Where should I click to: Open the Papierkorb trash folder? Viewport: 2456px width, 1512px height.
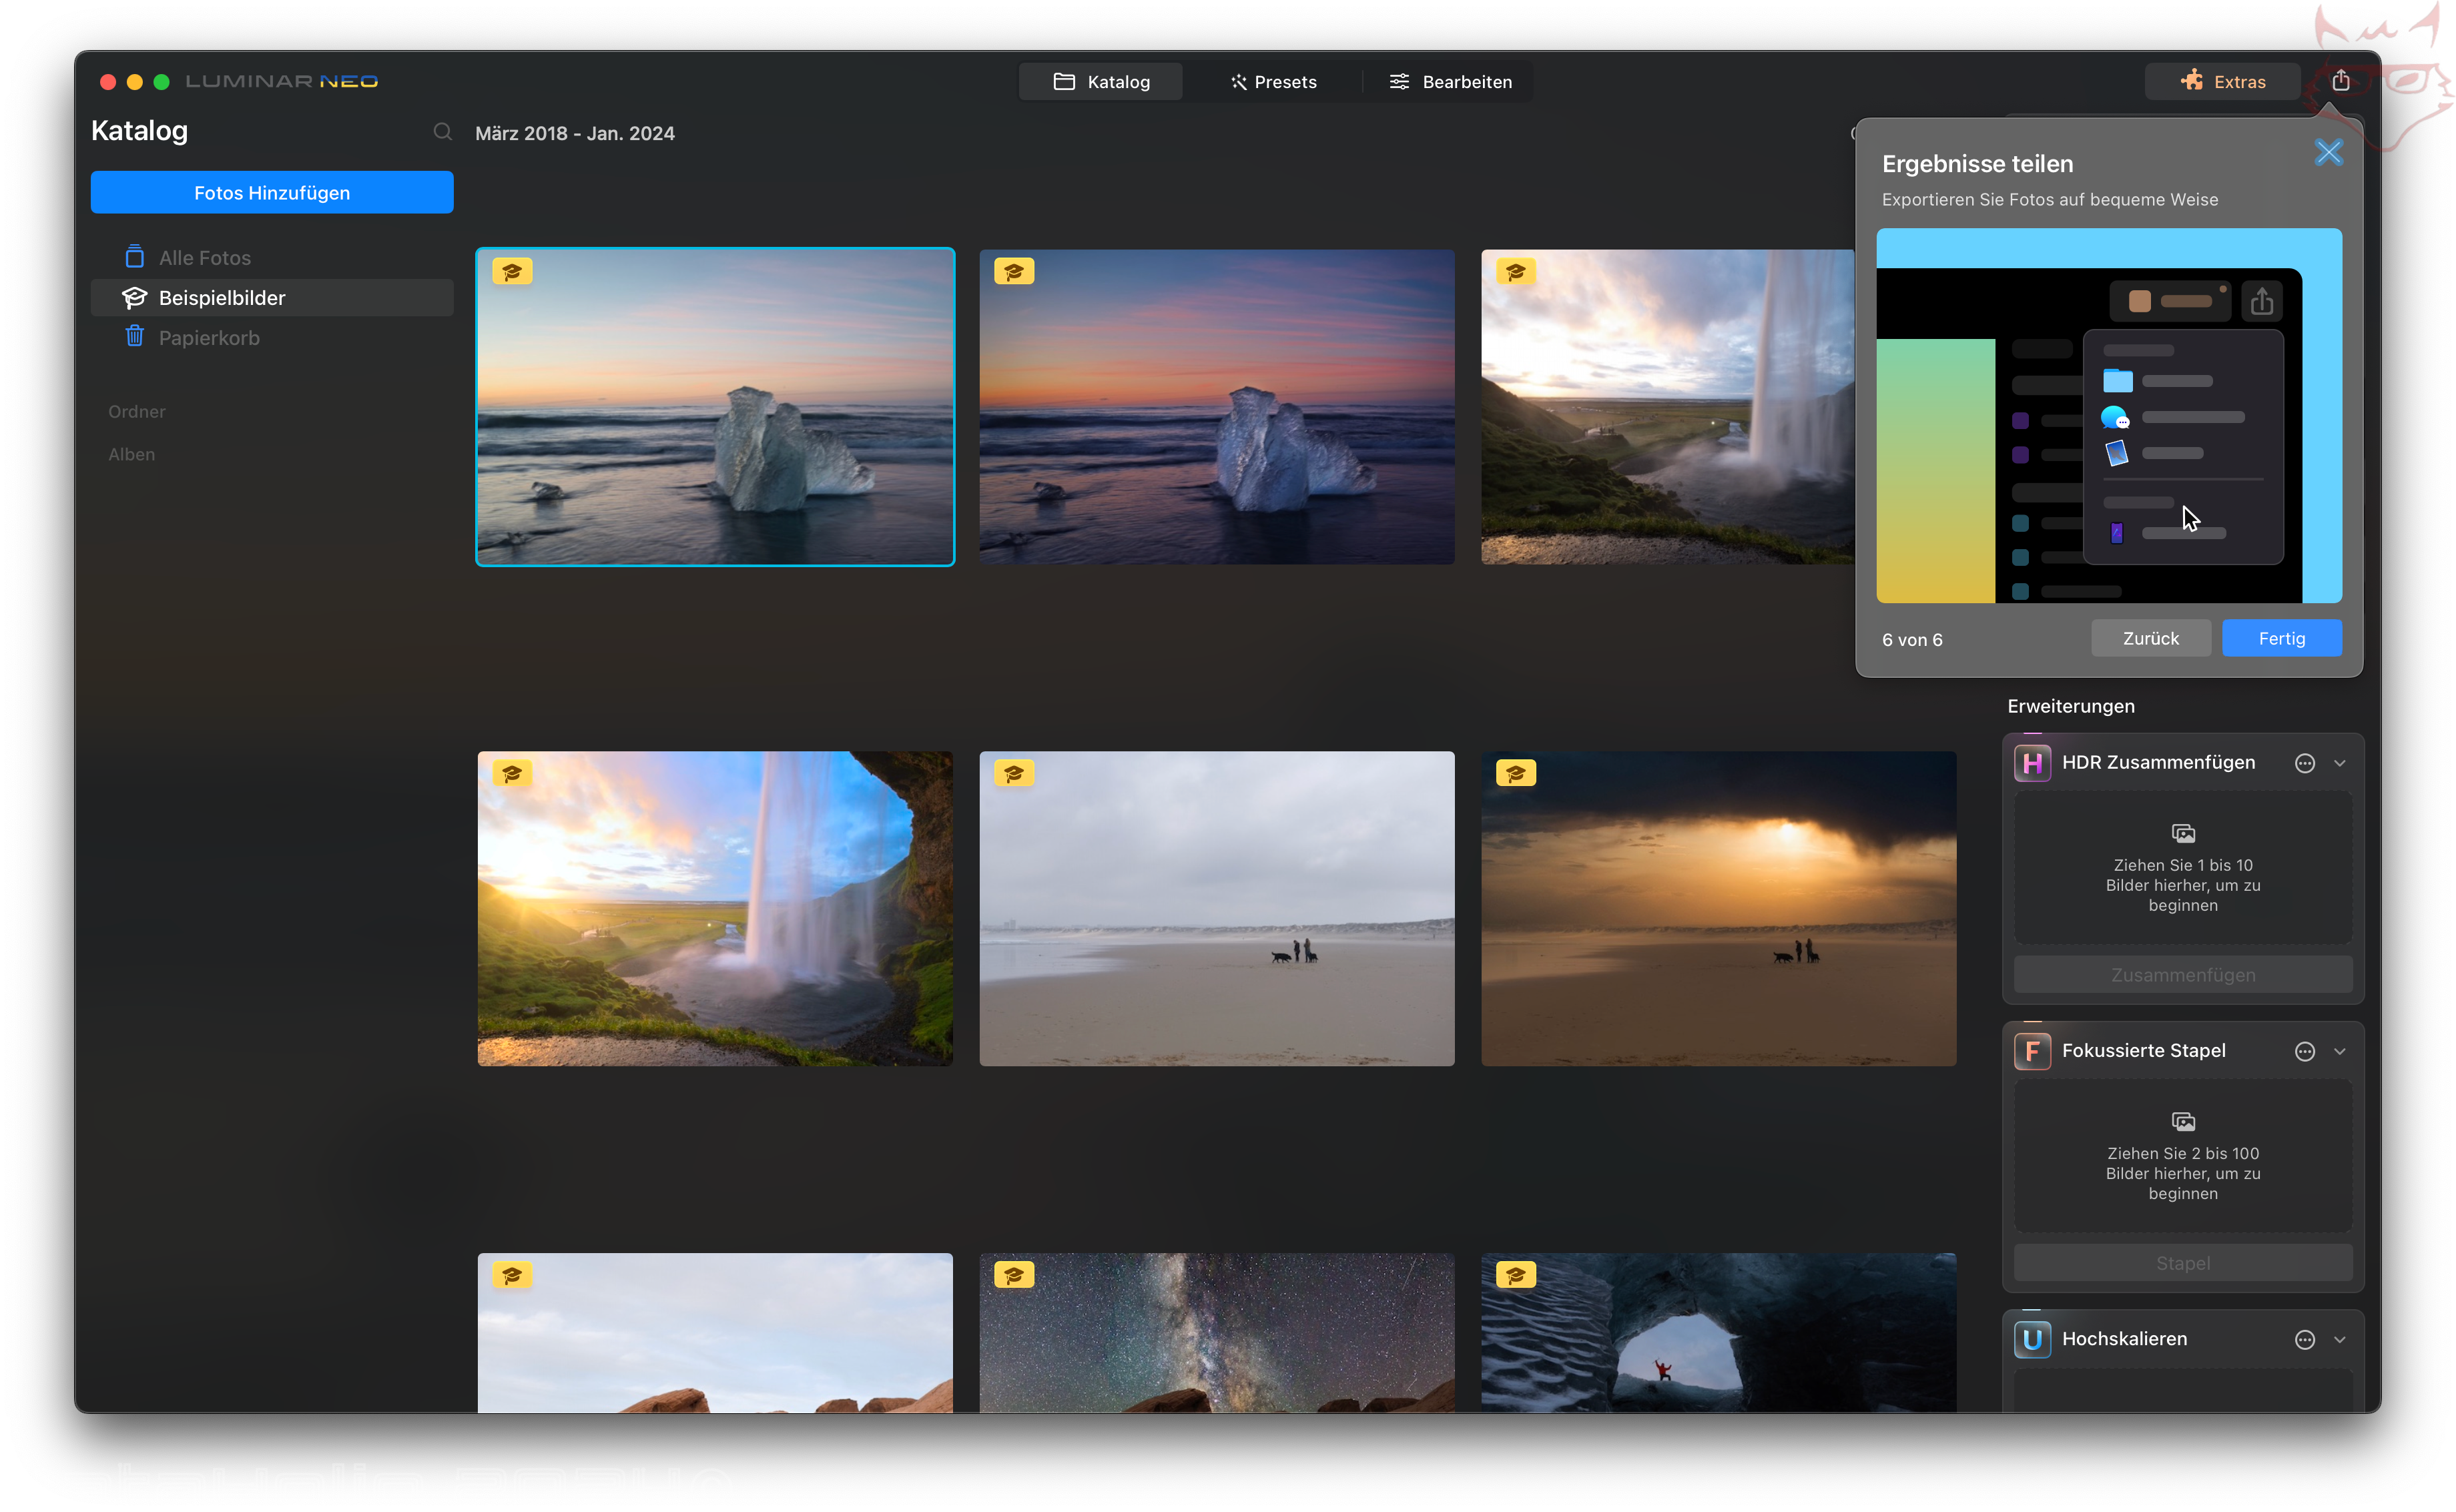point(272,338)
